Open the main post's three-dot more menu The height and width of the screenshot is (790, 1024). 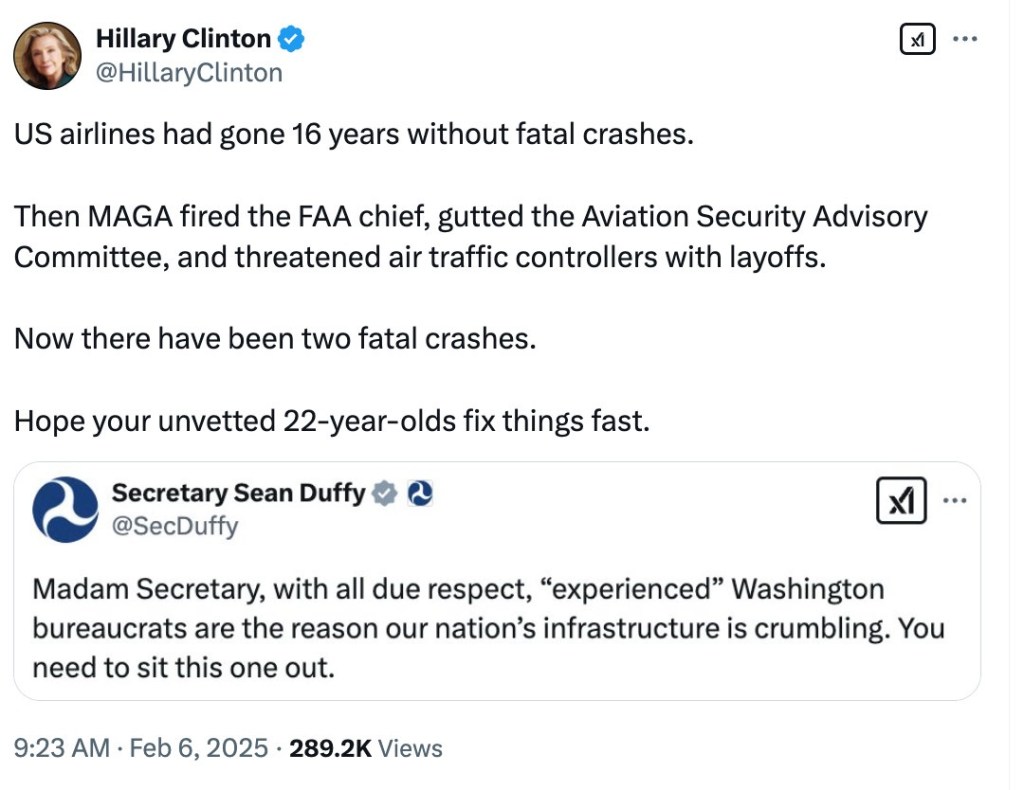tap(964, 39)
